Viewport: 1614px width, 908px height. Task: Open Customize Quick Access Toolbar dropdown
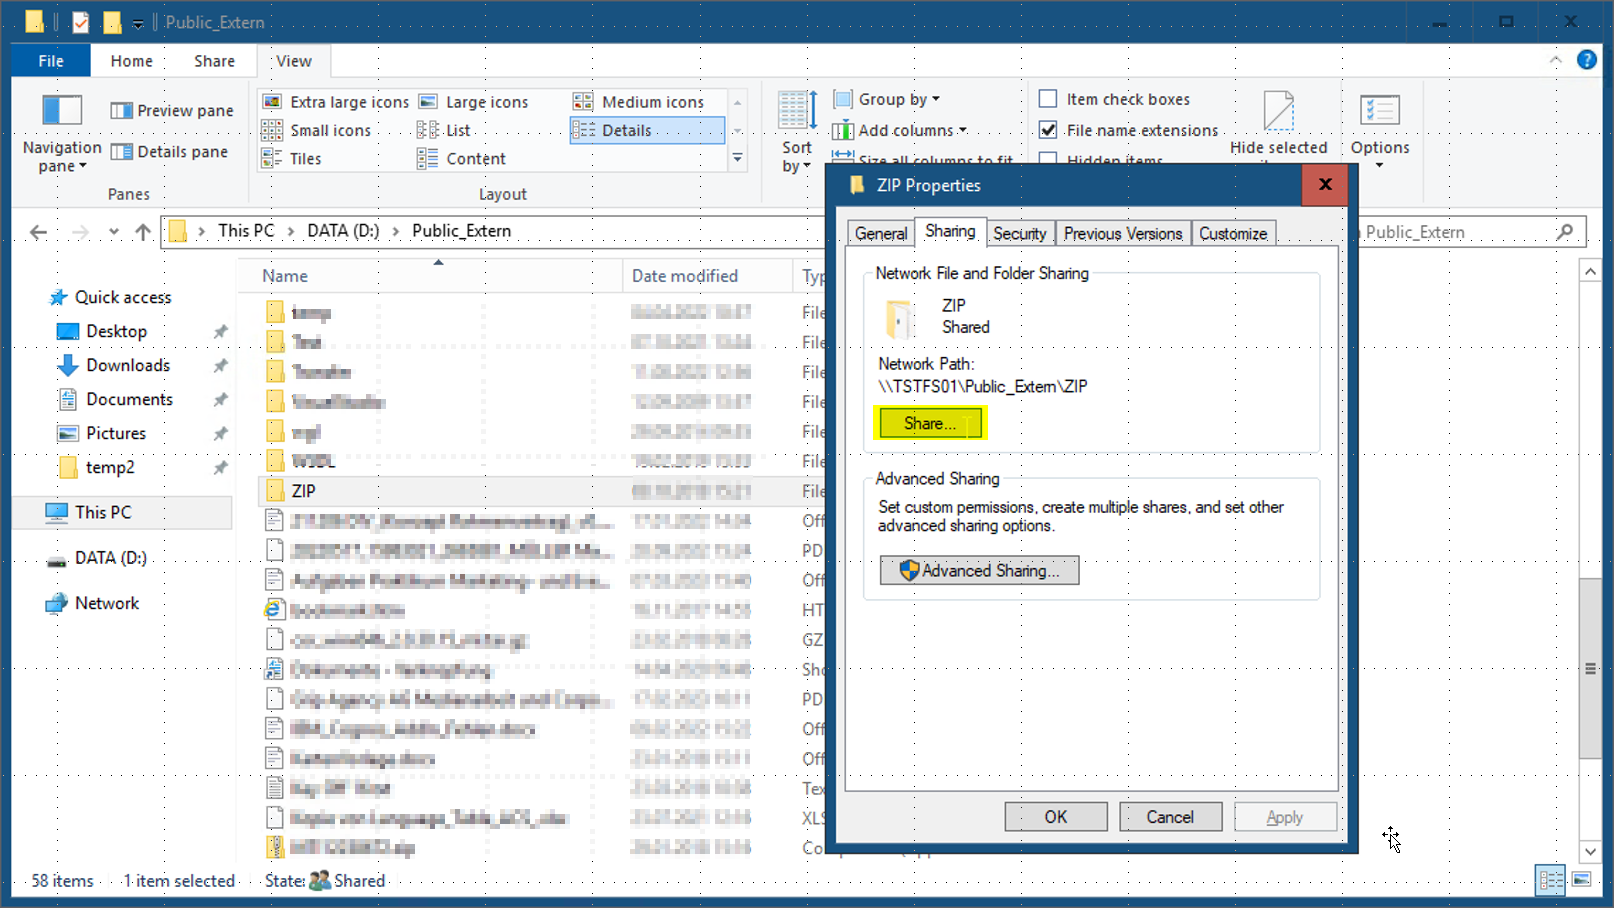pos(138,23)
